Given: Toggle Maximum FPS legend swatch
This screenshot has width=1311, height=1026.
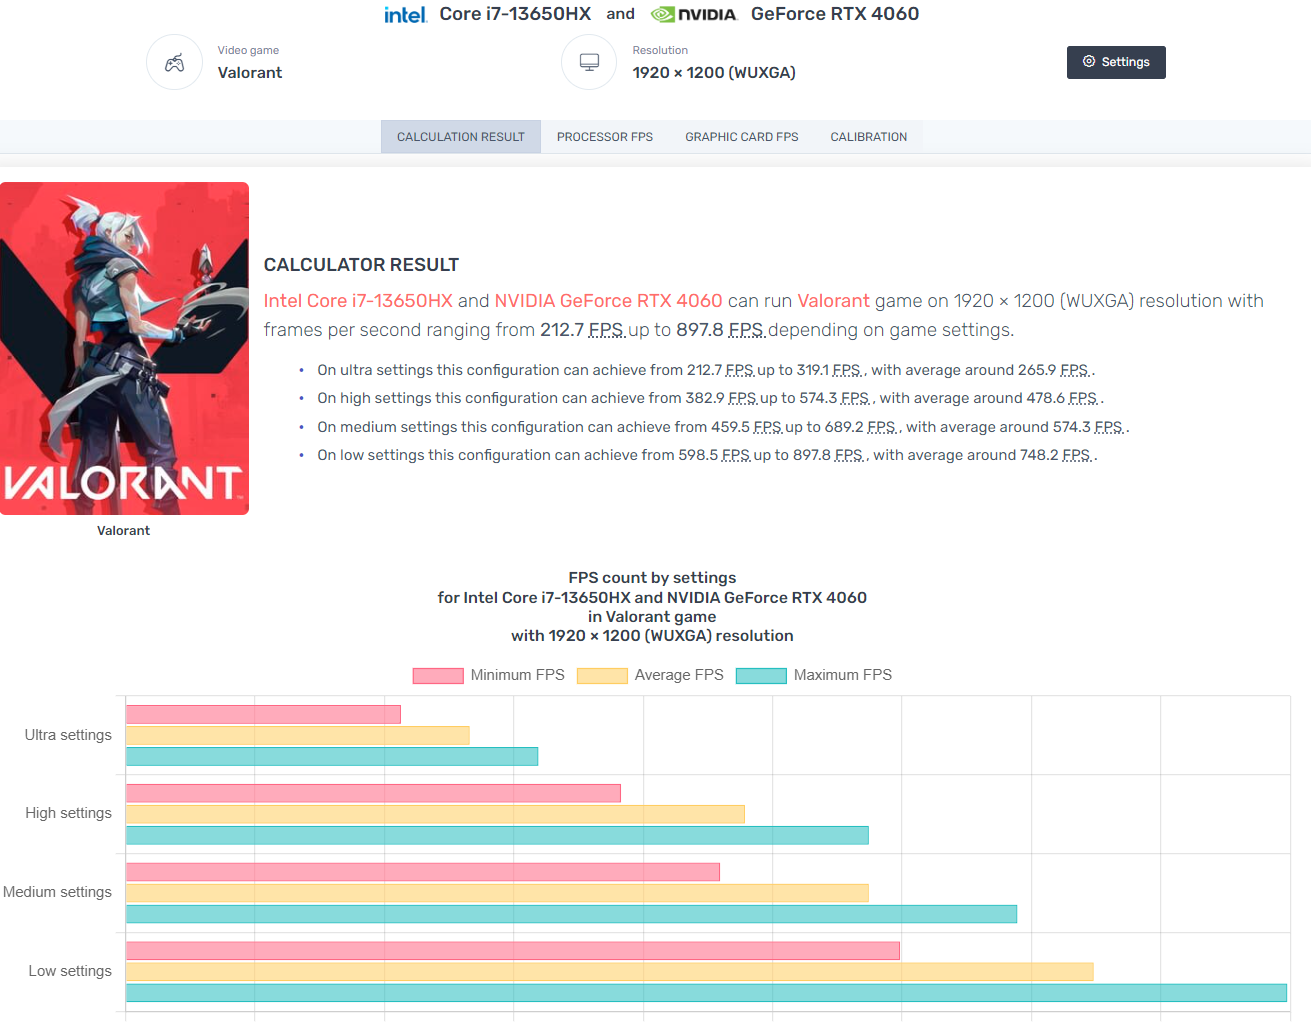Looking at the screenshot, I should [761, 676].
